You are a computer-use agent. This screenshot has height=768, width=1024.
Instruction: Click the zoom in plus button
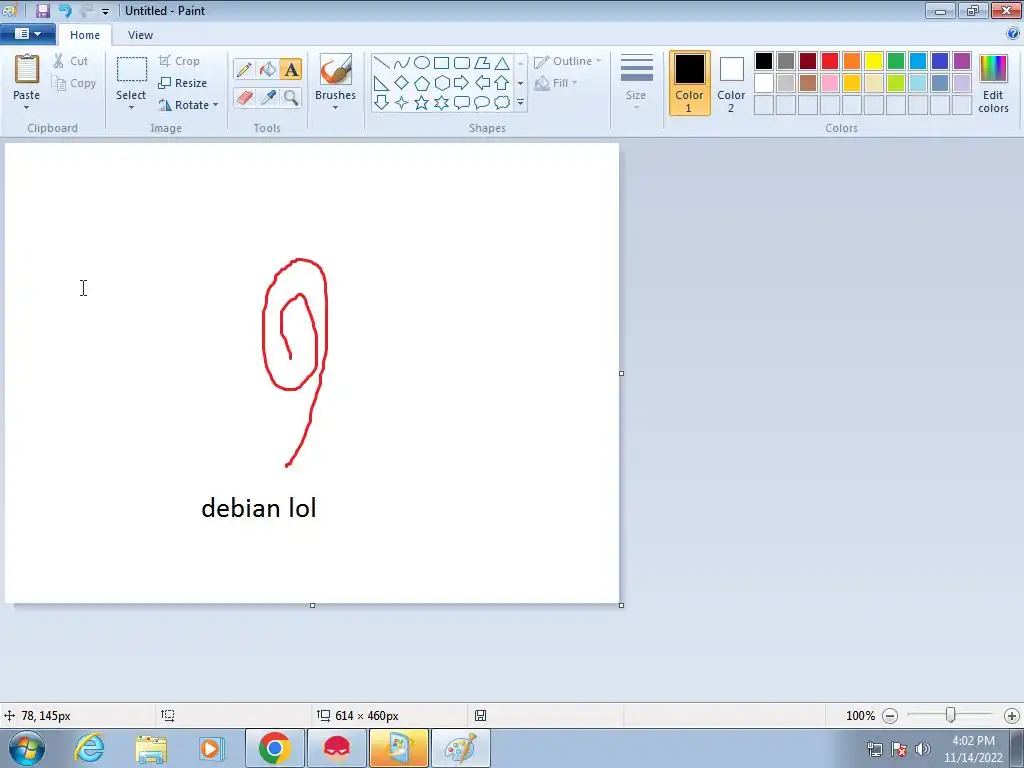[1012, 716]
